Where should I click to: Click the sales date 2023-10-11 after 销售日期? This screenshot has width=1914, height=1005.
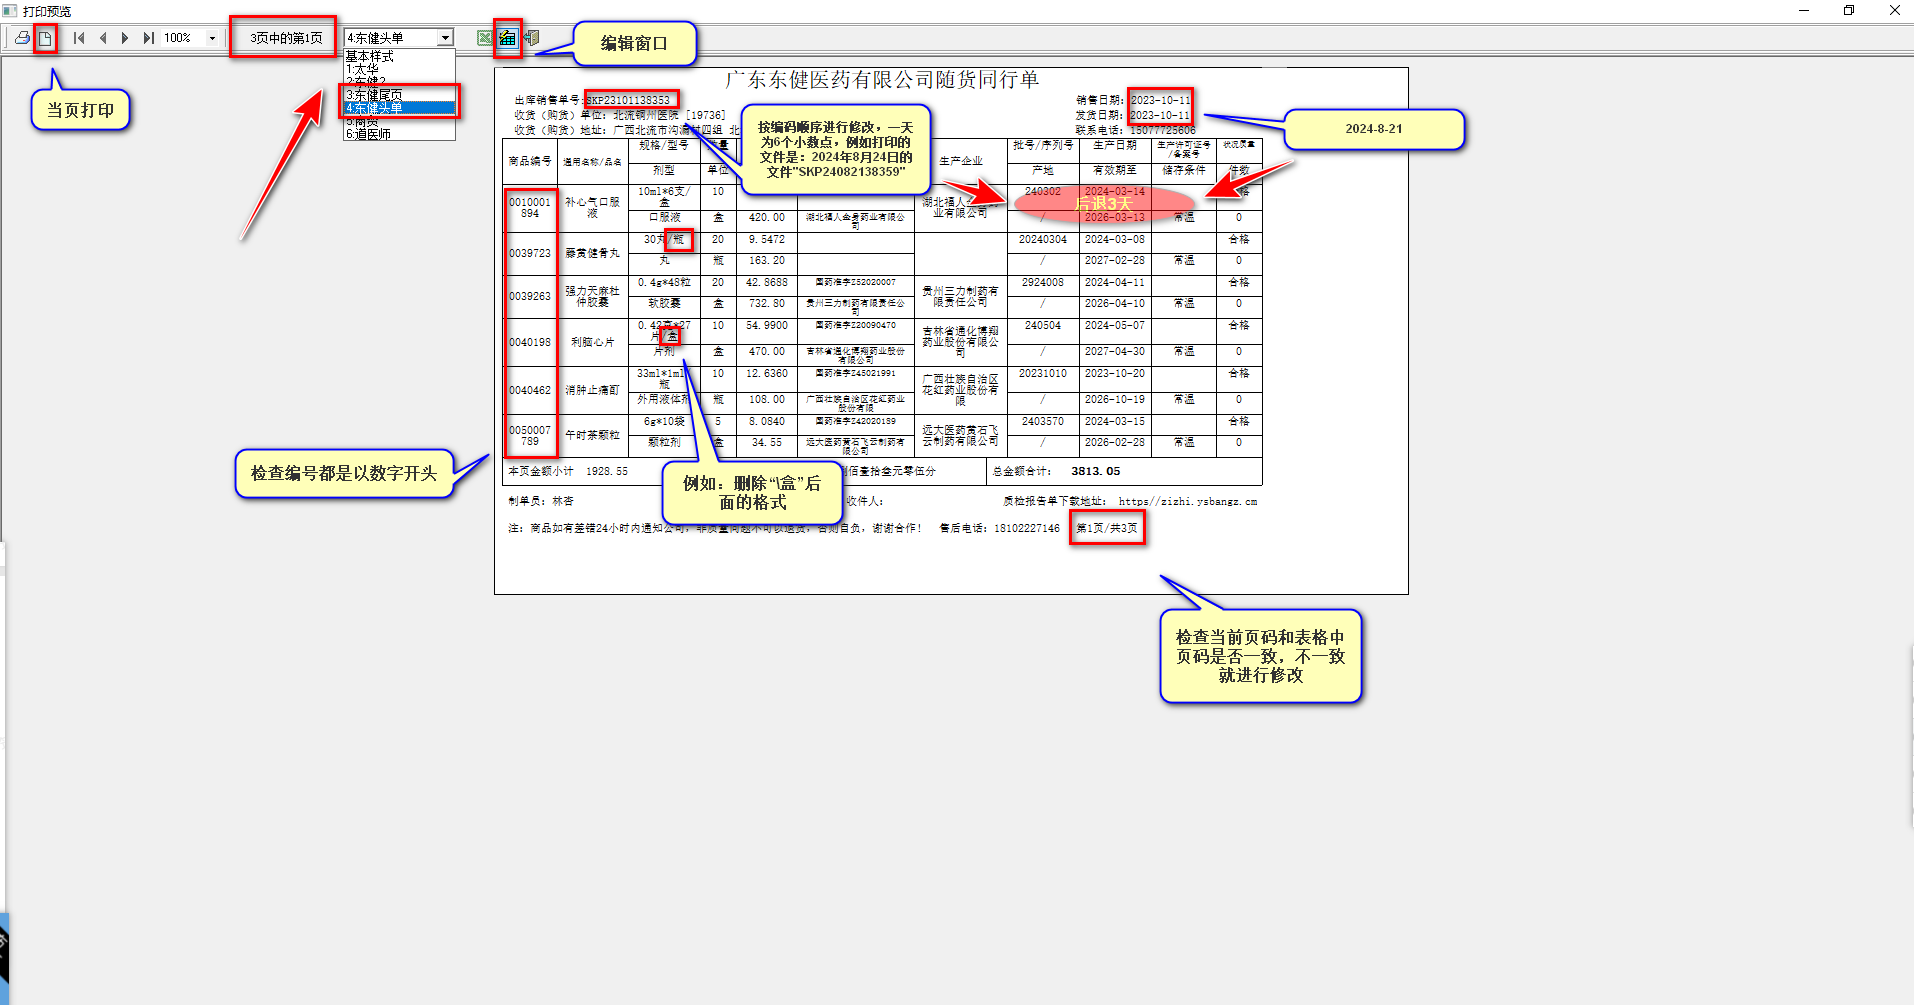point(1160,100)
